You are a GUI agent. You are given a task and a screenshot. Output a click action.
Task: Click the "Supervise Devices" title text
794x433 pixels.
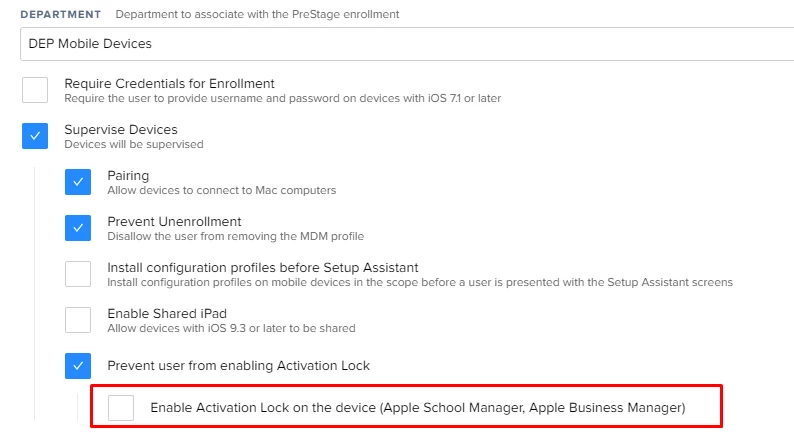tap(121, 130)
